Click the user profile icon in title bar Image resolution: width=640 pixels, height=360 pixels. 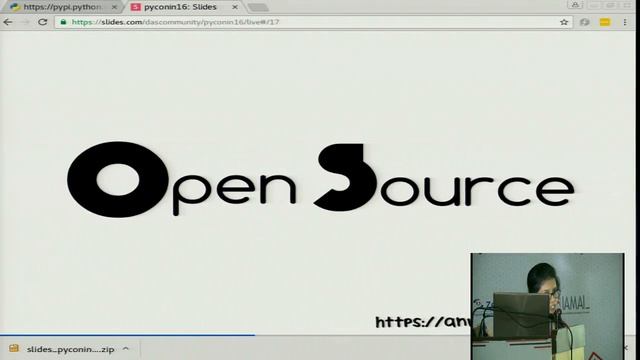tap(575, 5)
